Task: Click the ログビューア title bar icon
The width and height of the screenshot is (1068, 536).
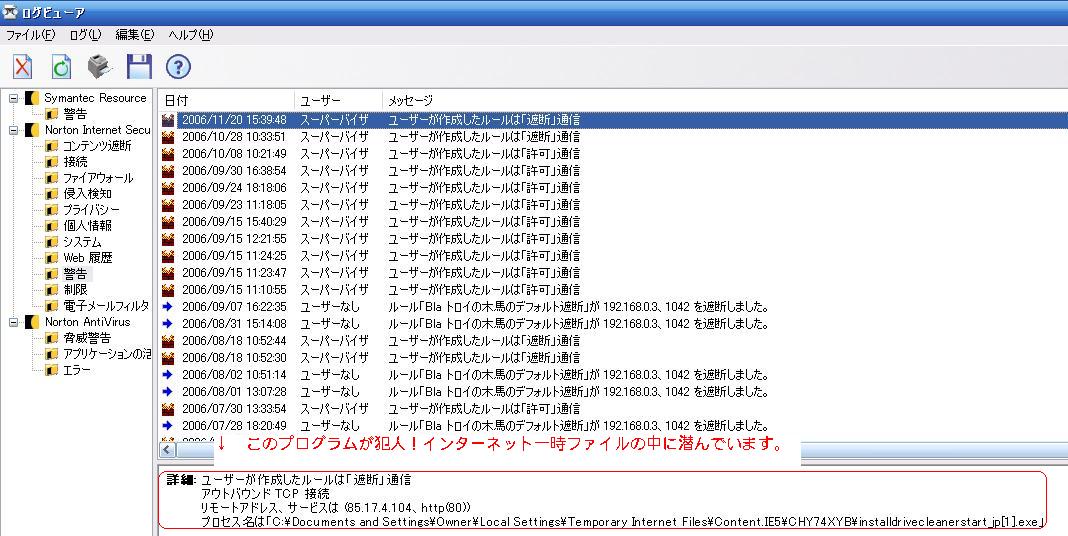Action: click(x=10, y=12)
